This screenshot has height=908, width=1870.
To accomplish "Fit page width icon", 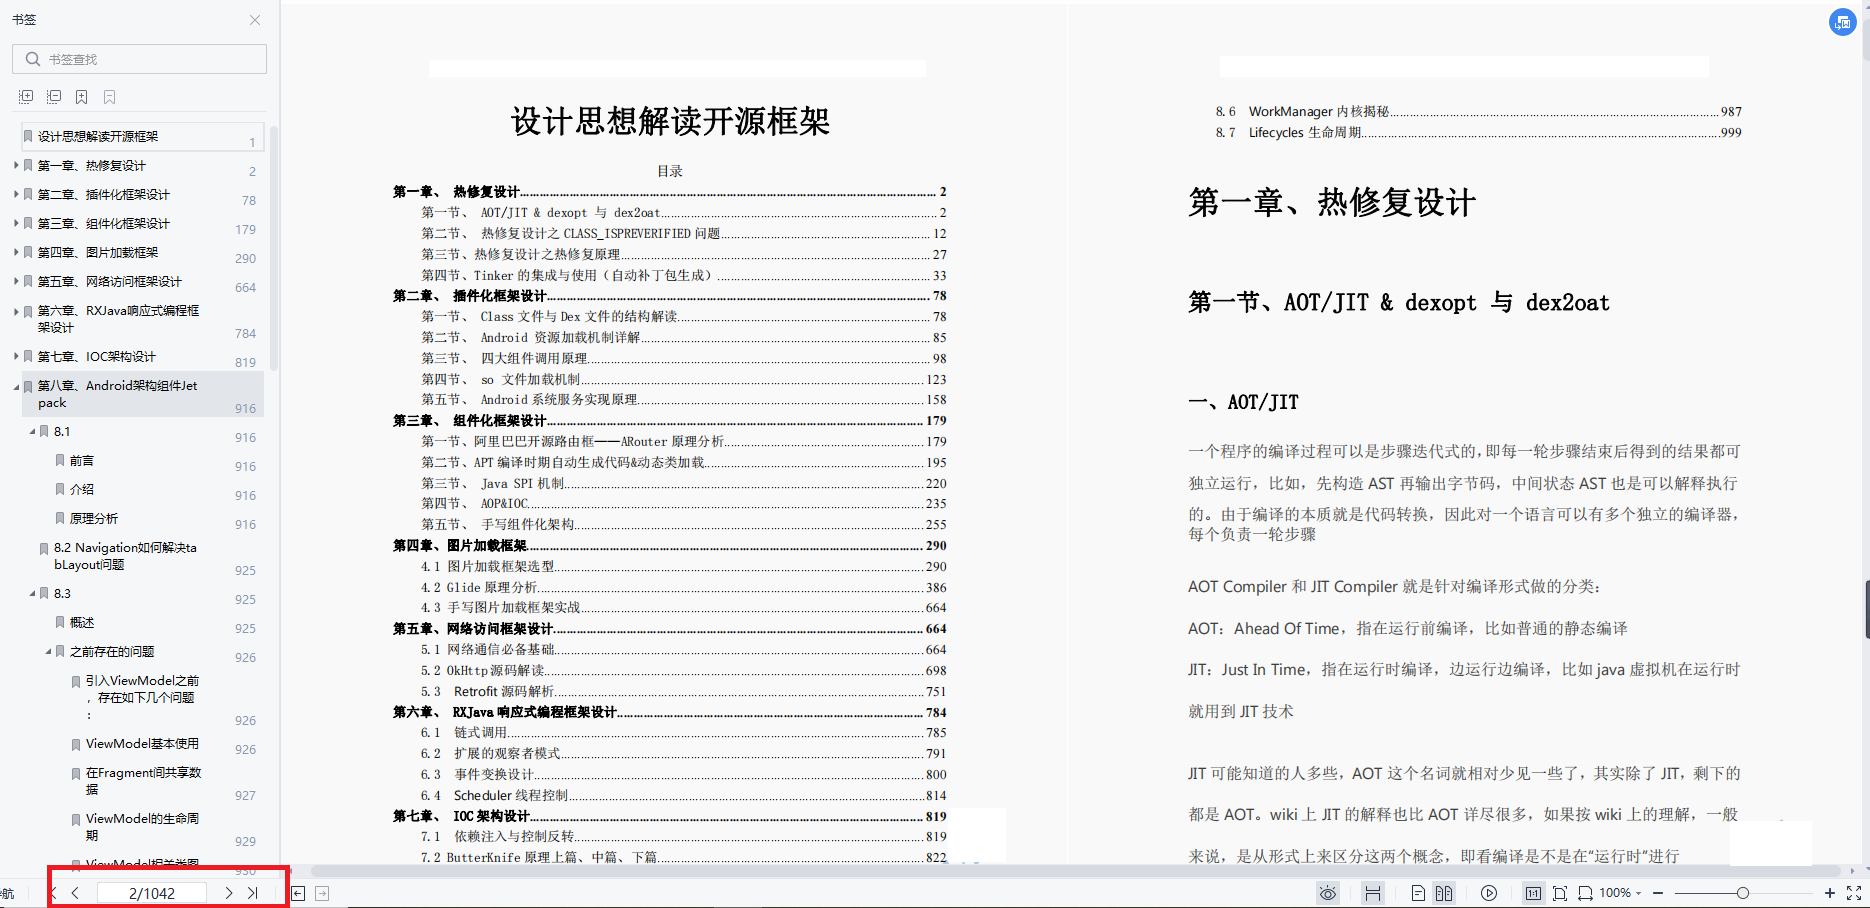I will point(1585,893).
